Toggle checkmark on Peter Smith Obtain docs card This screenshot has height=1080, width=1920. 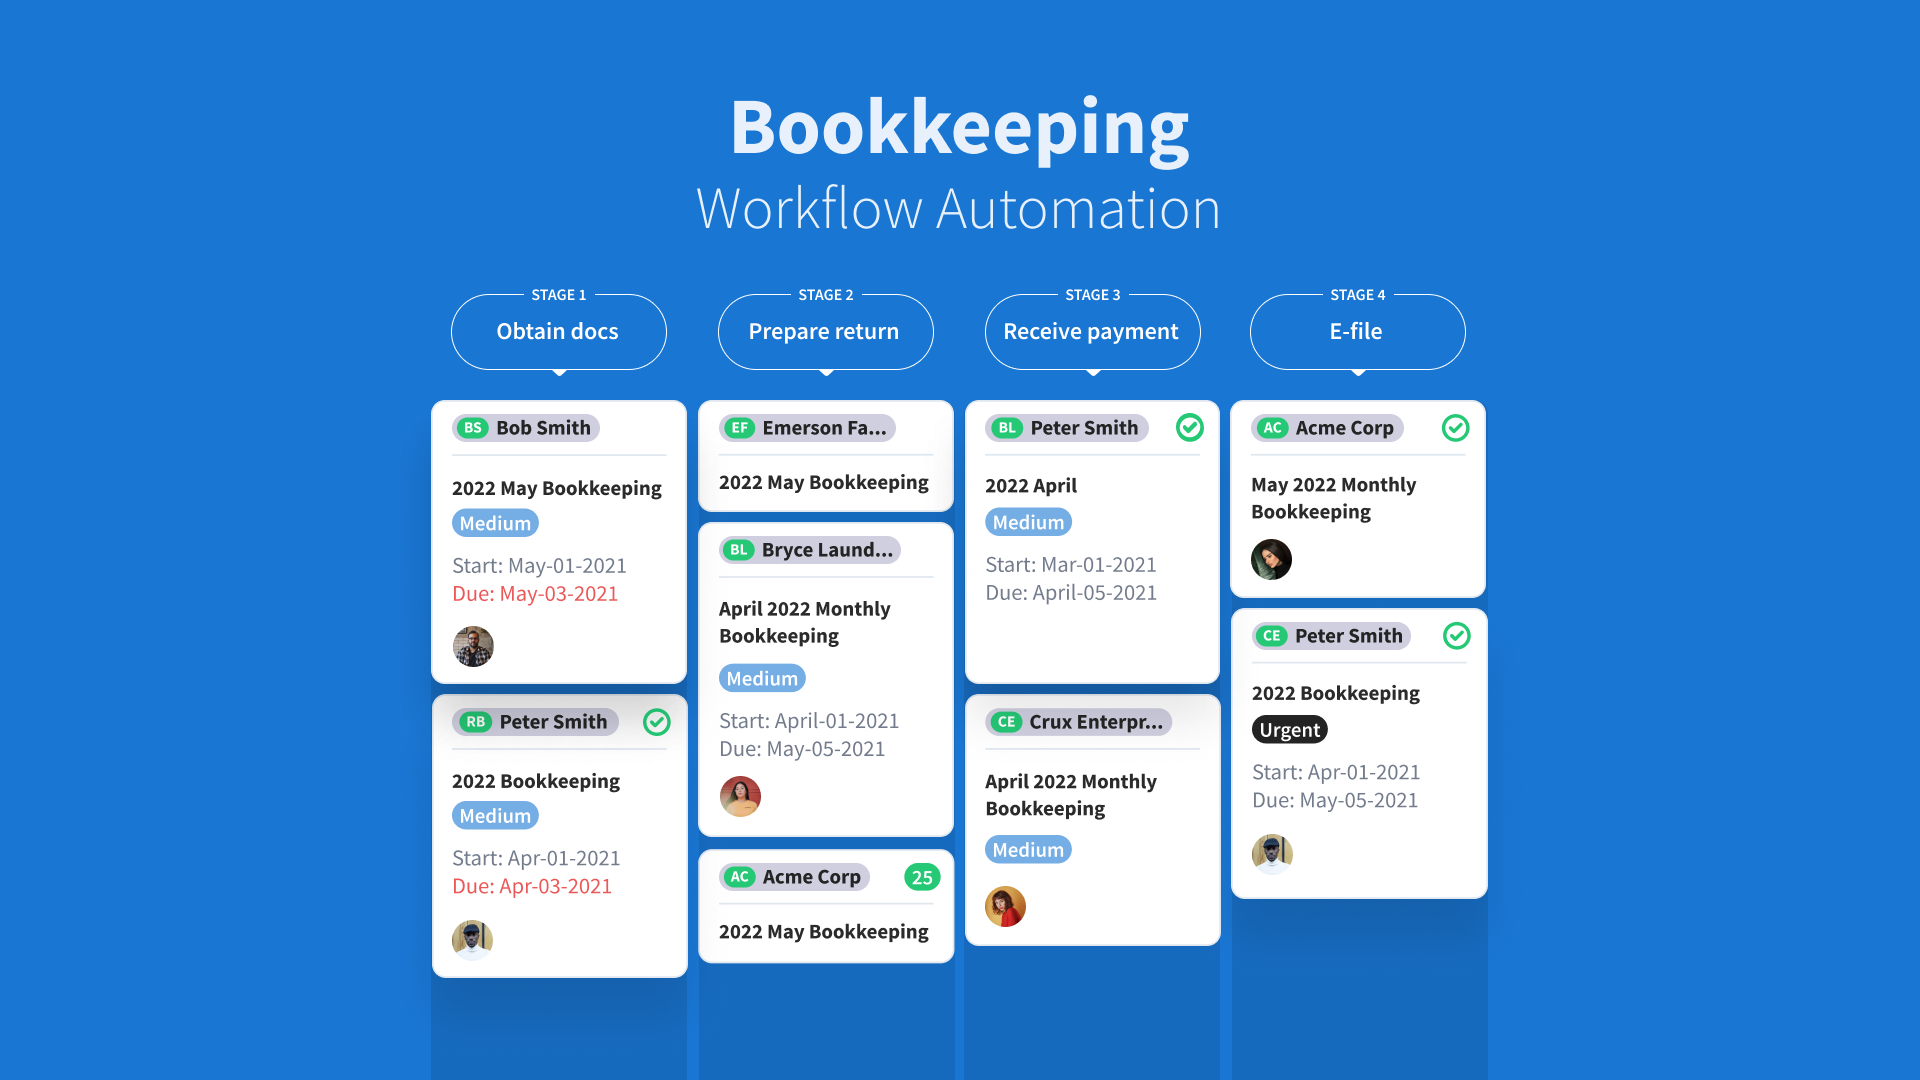coord(656,722)
